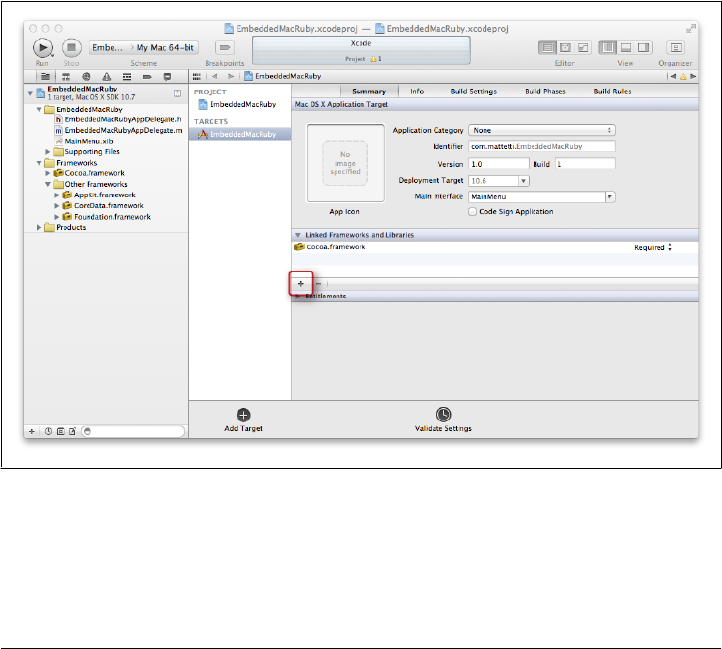Toggle the Breakpoints button
The image size is (722, 649).
225,47
